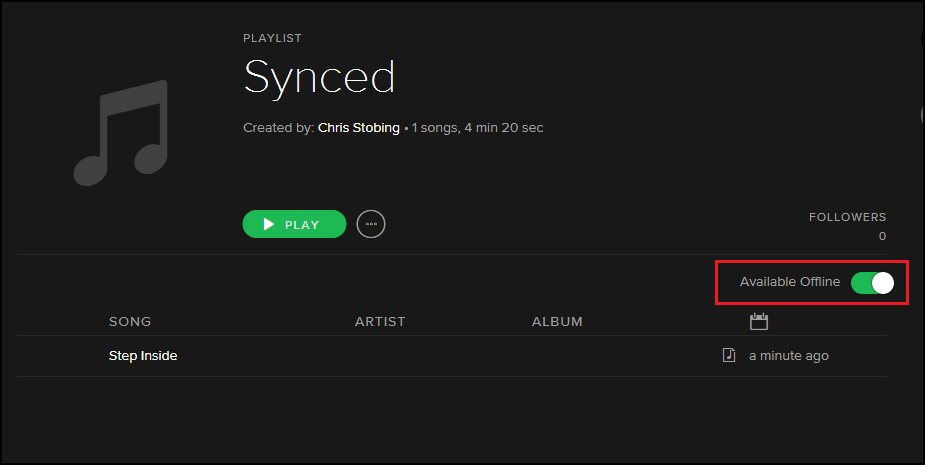This screenshot has height=465, width=925.
Task: Open the ellipsis more options menu
Action: tap(371, 224)
